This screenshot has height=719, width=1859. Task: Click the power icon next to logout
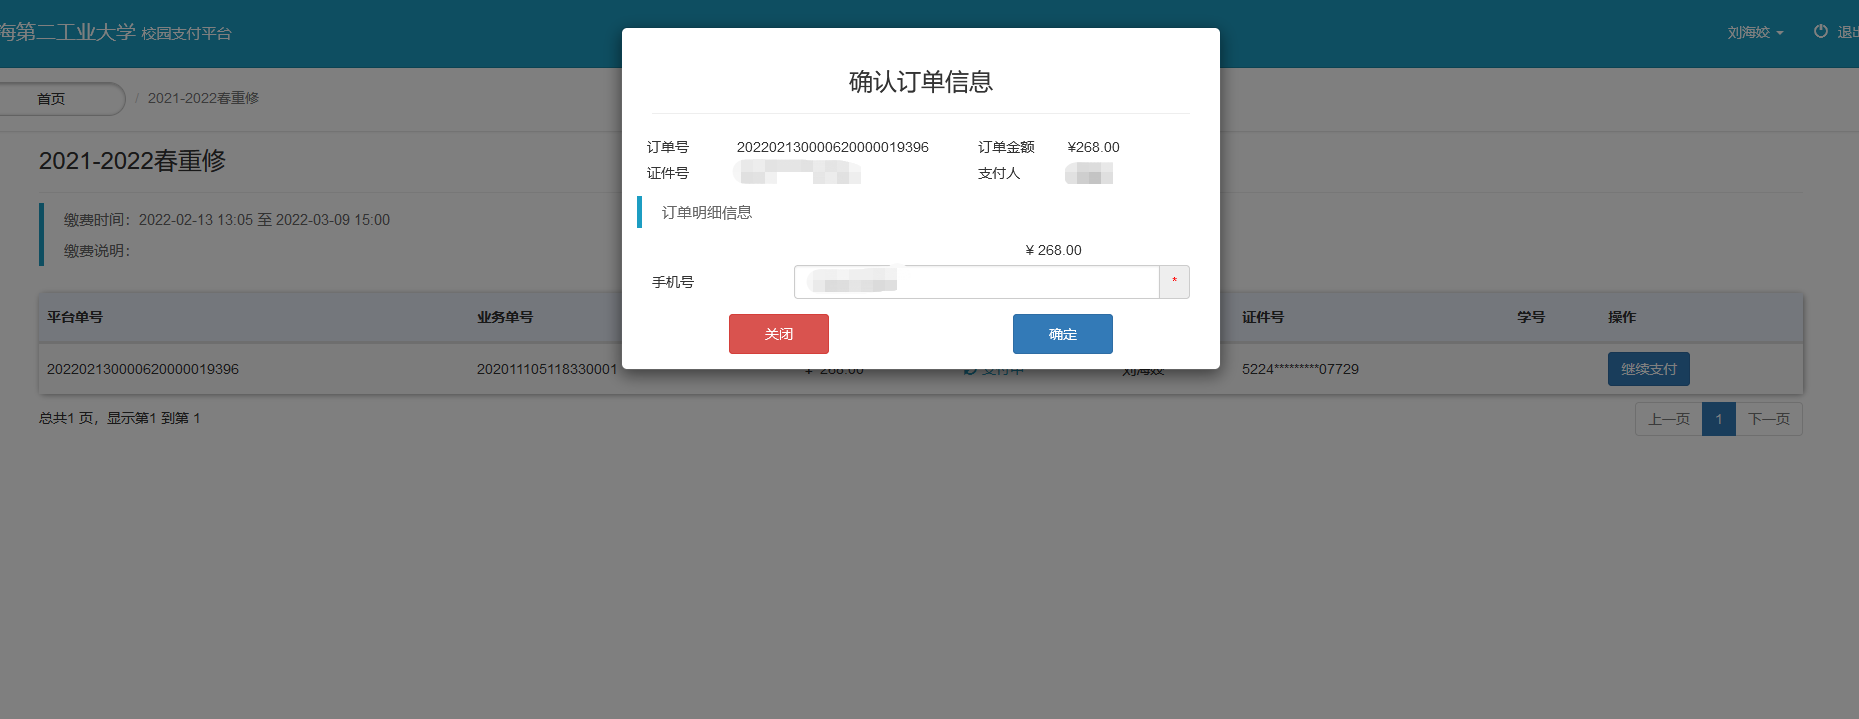[1821, 32]
